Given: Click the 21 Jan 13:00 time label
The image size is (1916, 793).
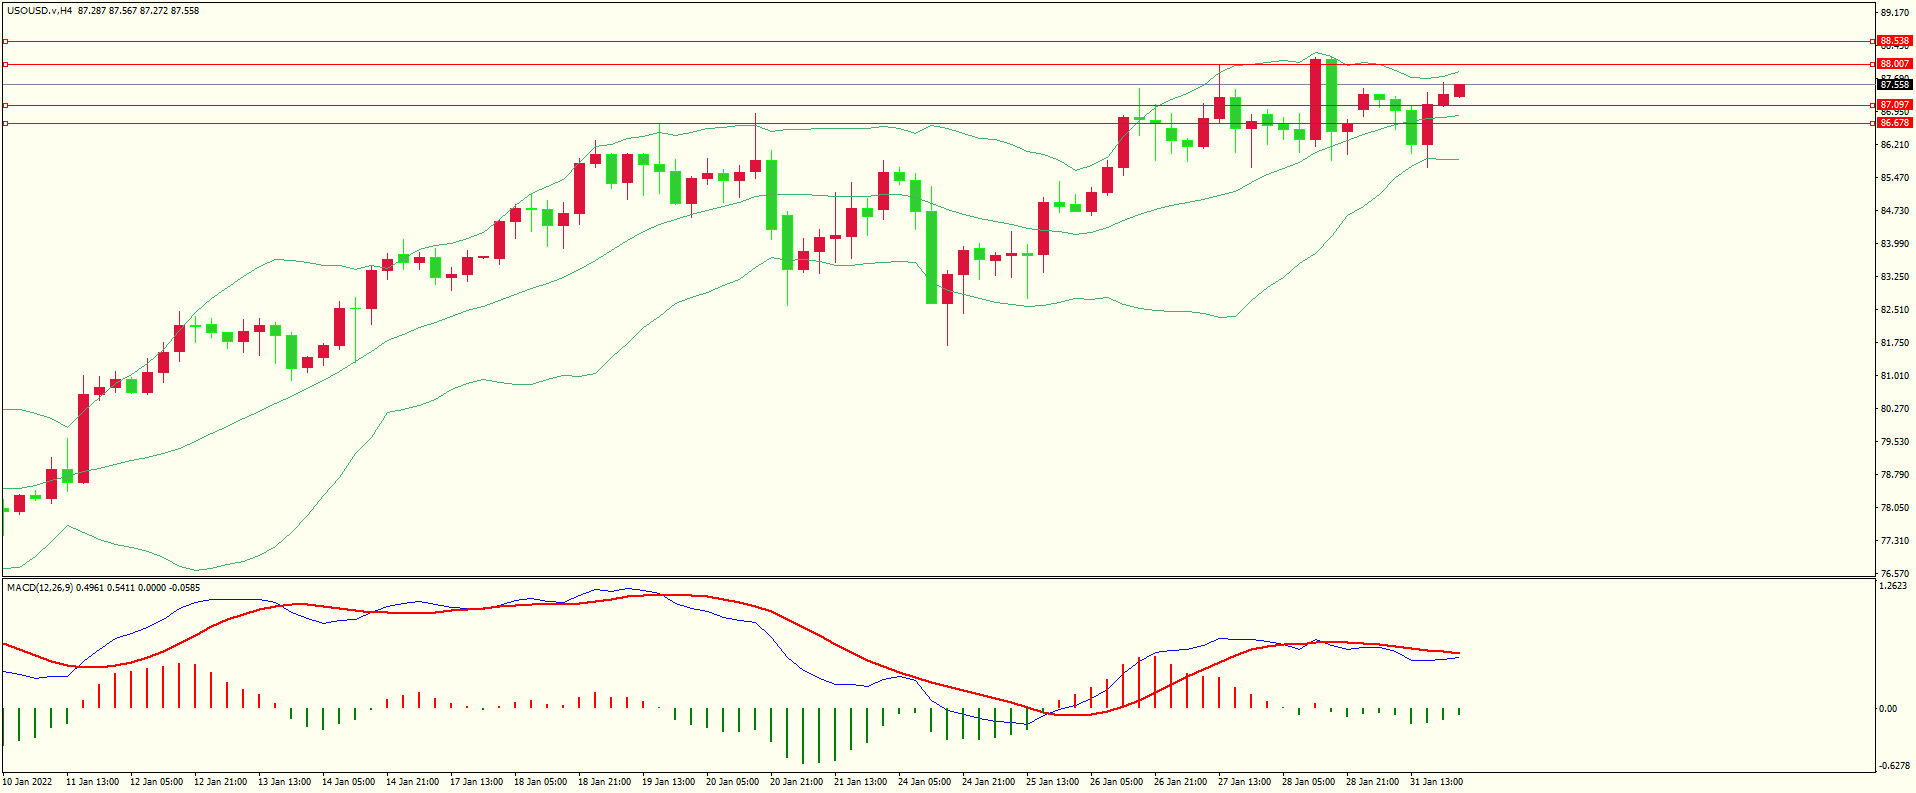Looking at the screenshot, I should pos(861,782).
